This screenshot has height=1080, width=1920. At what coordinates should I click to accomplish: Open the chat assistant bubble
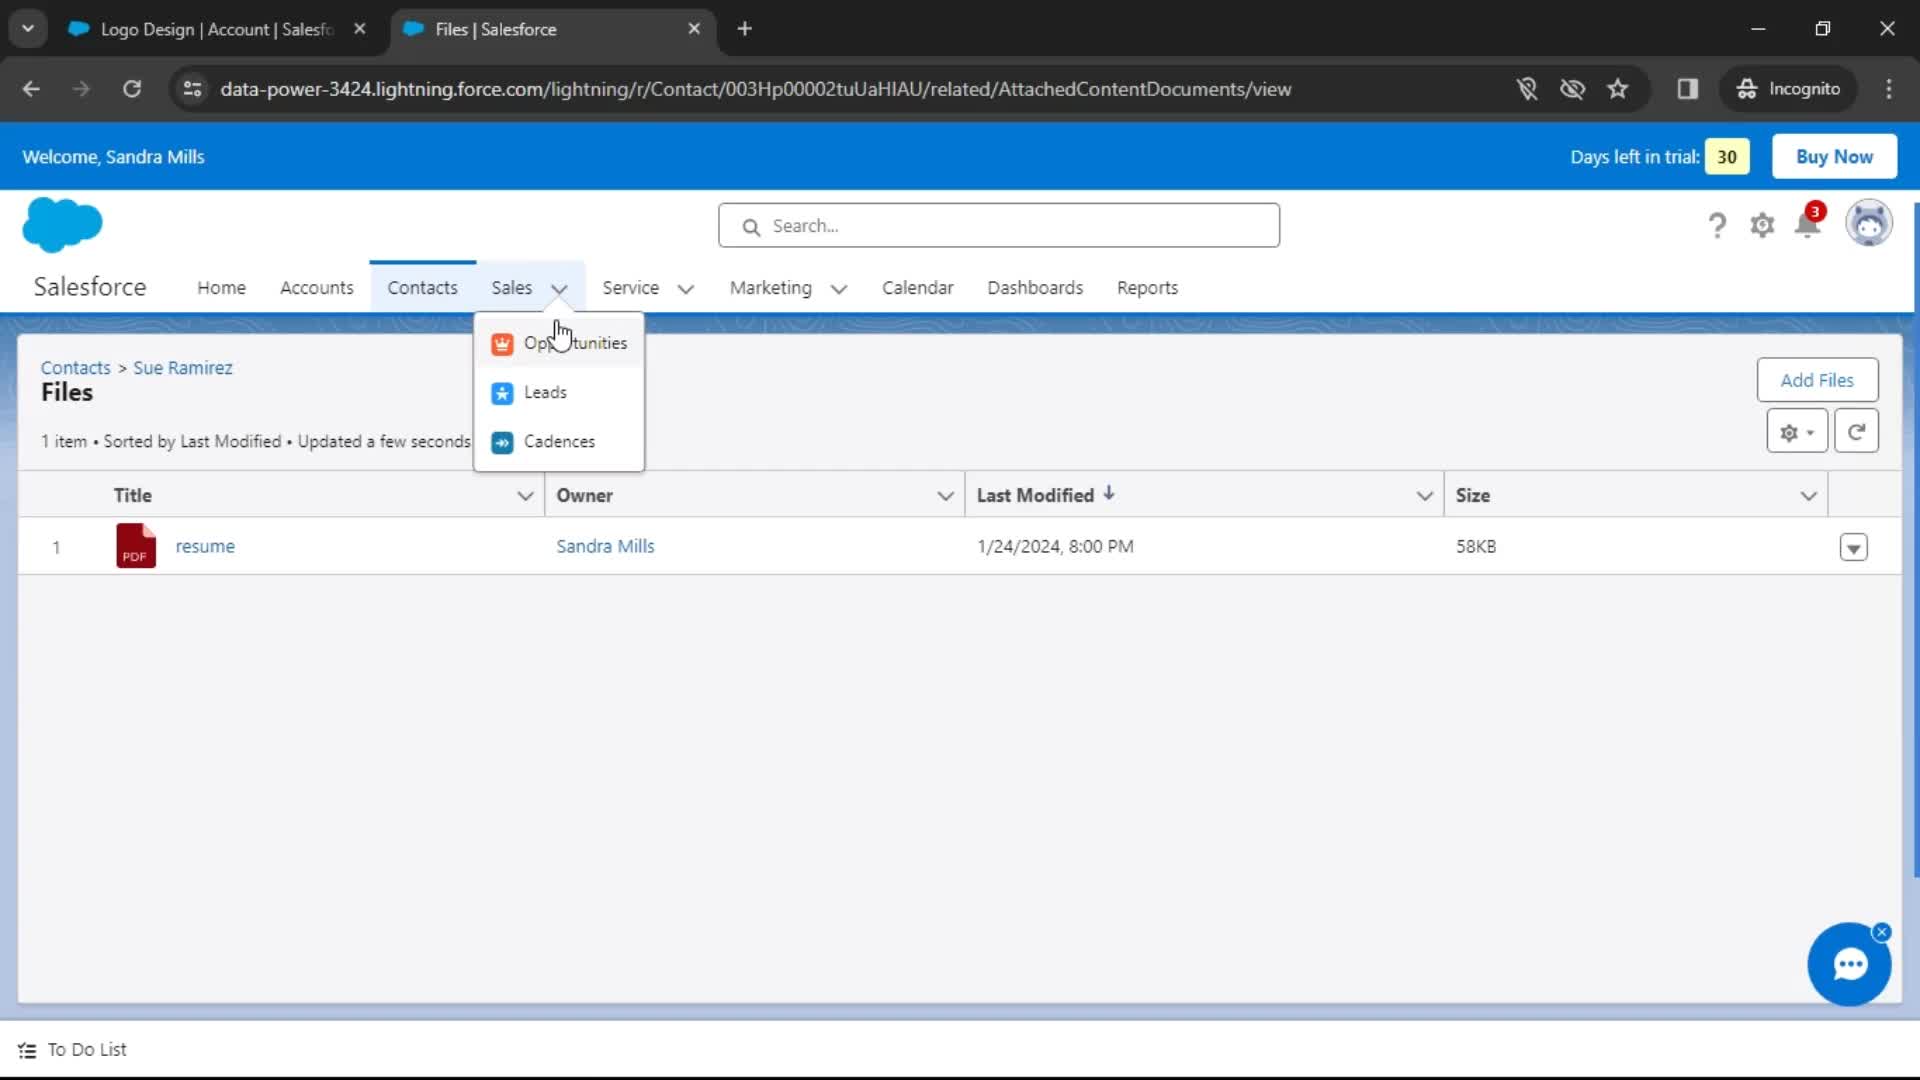pos(1848,965)
